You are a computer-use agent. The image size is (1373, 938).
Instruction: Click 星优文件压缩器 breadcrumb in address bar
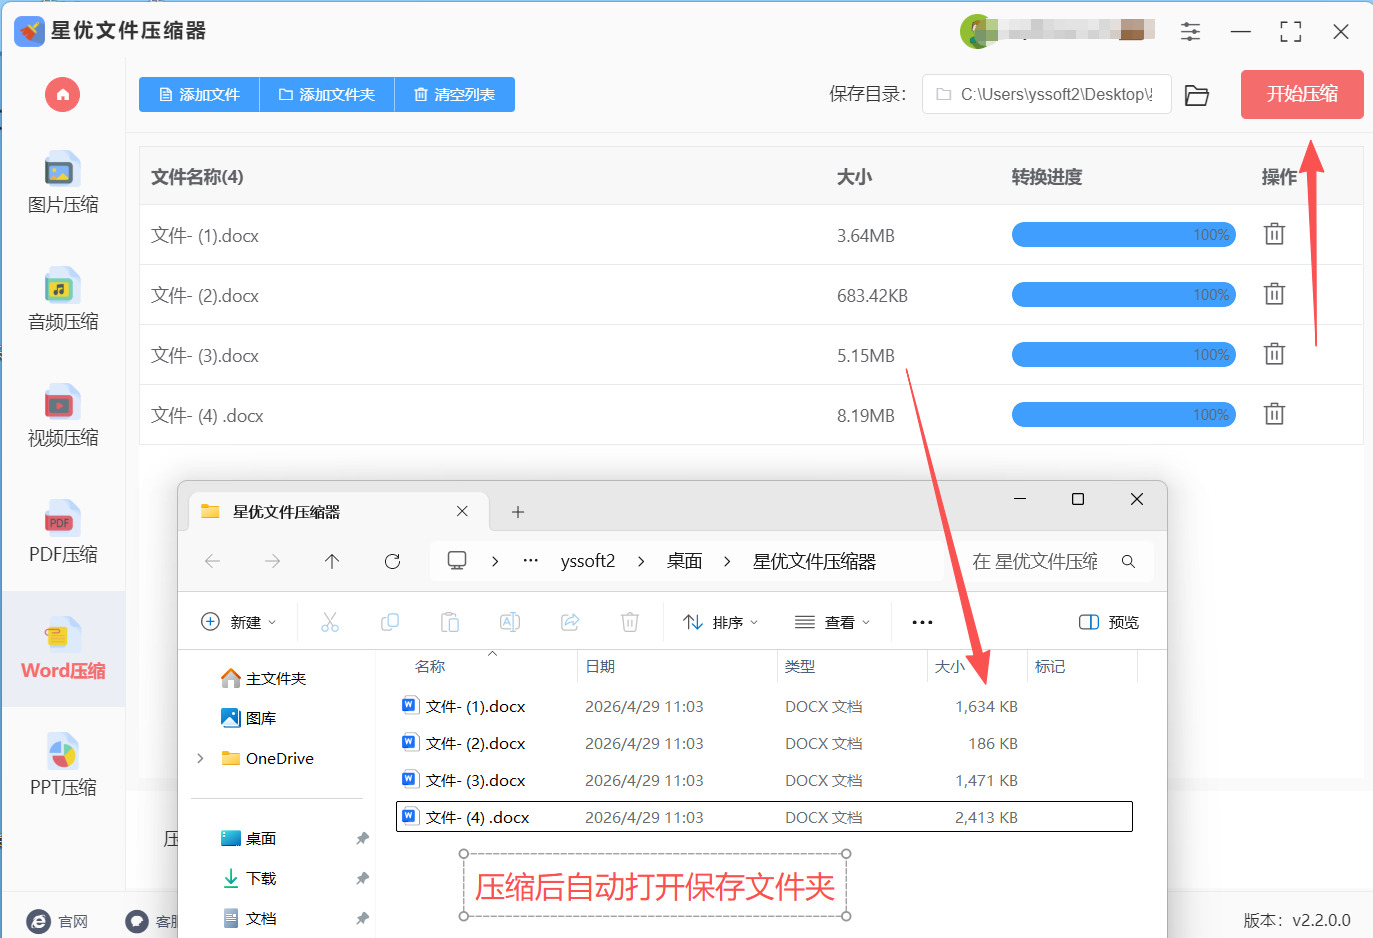pyautogui.click(x=814, y=561)
